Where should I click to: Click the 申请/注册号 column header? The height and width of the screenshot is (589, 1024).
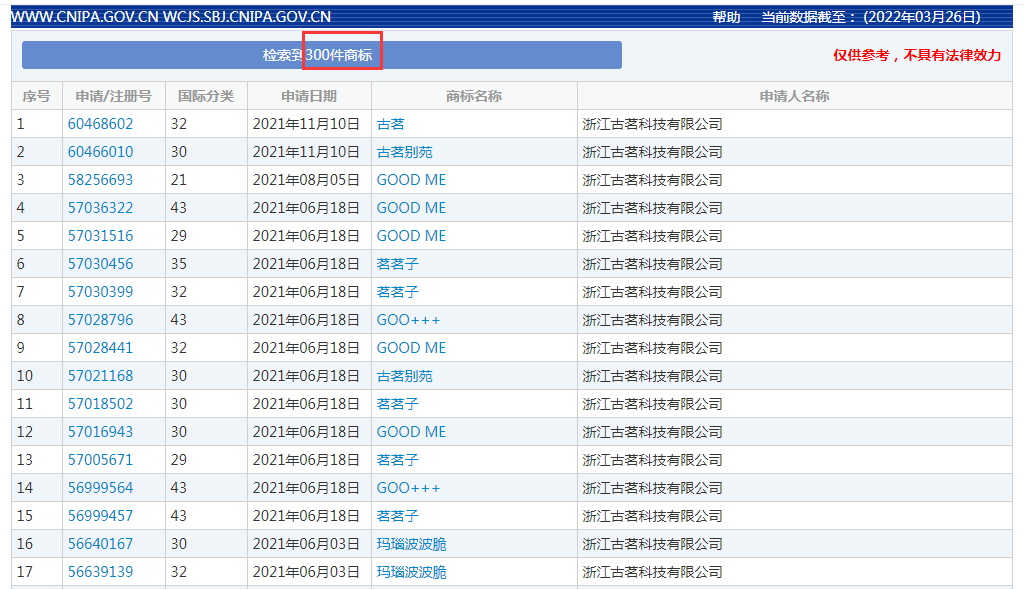[x=114, y=97]
